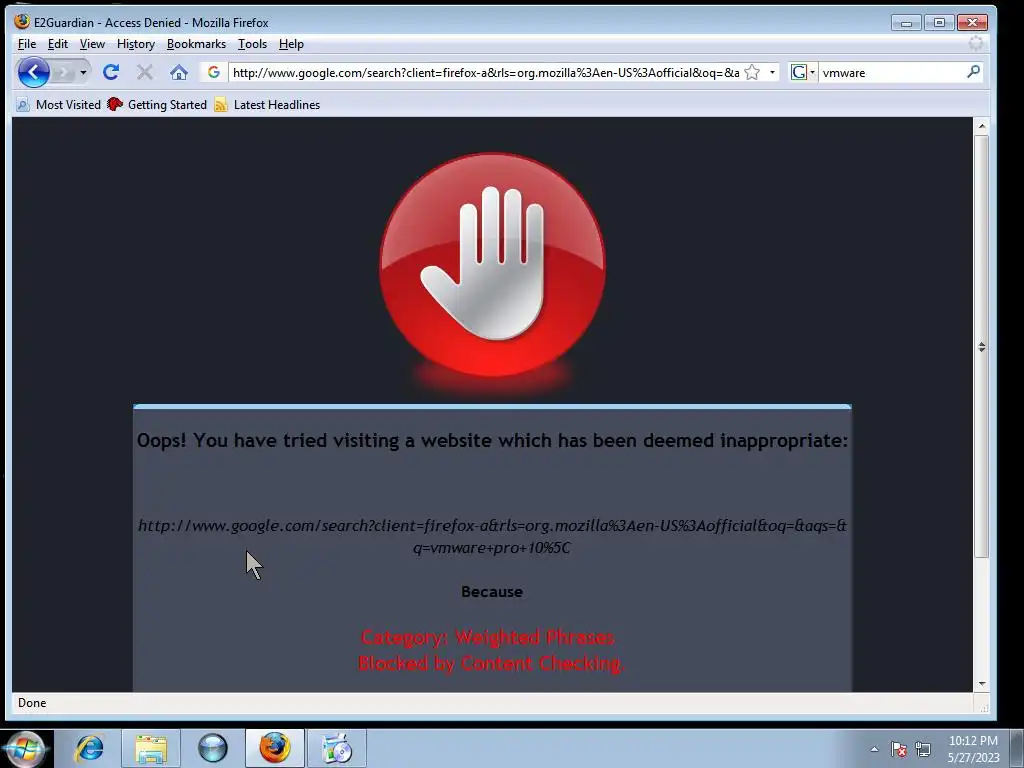The height and width of the screenshot is (768, 1024).
Task: Close the Firefox window
Action: pyautogui.click(x=972, y=23)
